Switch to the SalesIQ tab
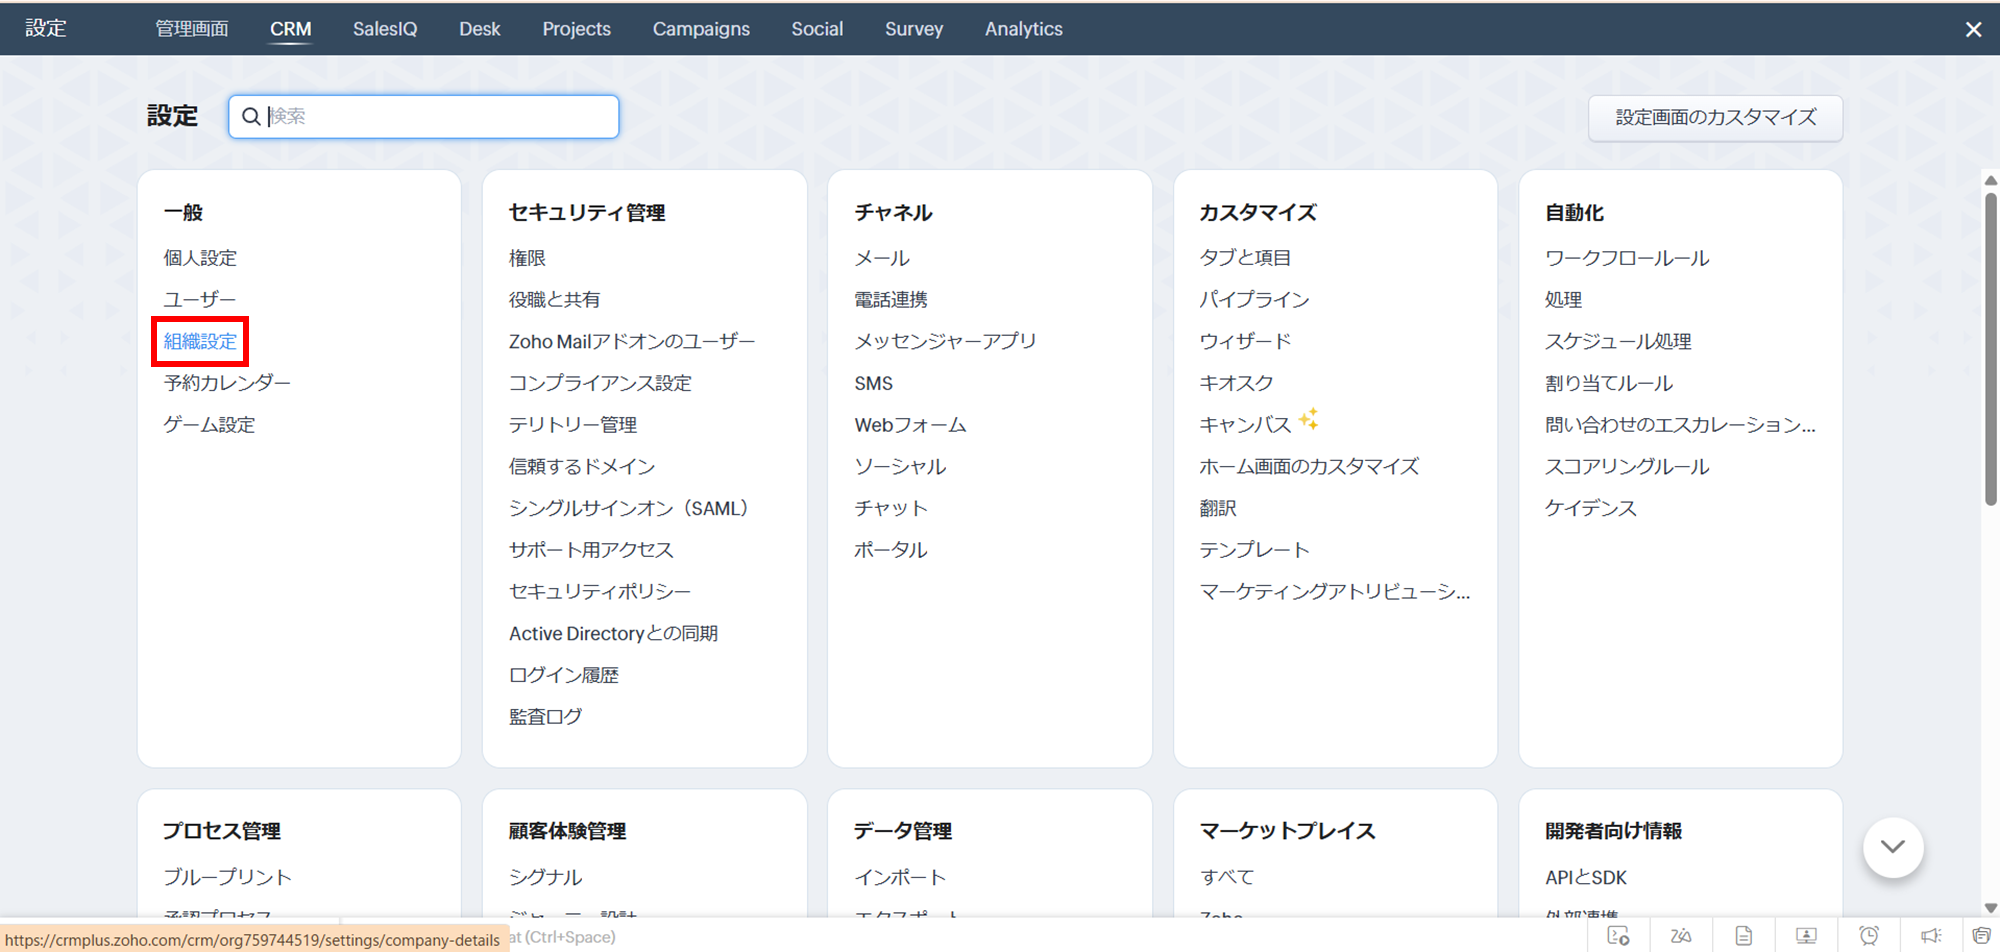Screen dimensions: 2000x952 point(384,29)
